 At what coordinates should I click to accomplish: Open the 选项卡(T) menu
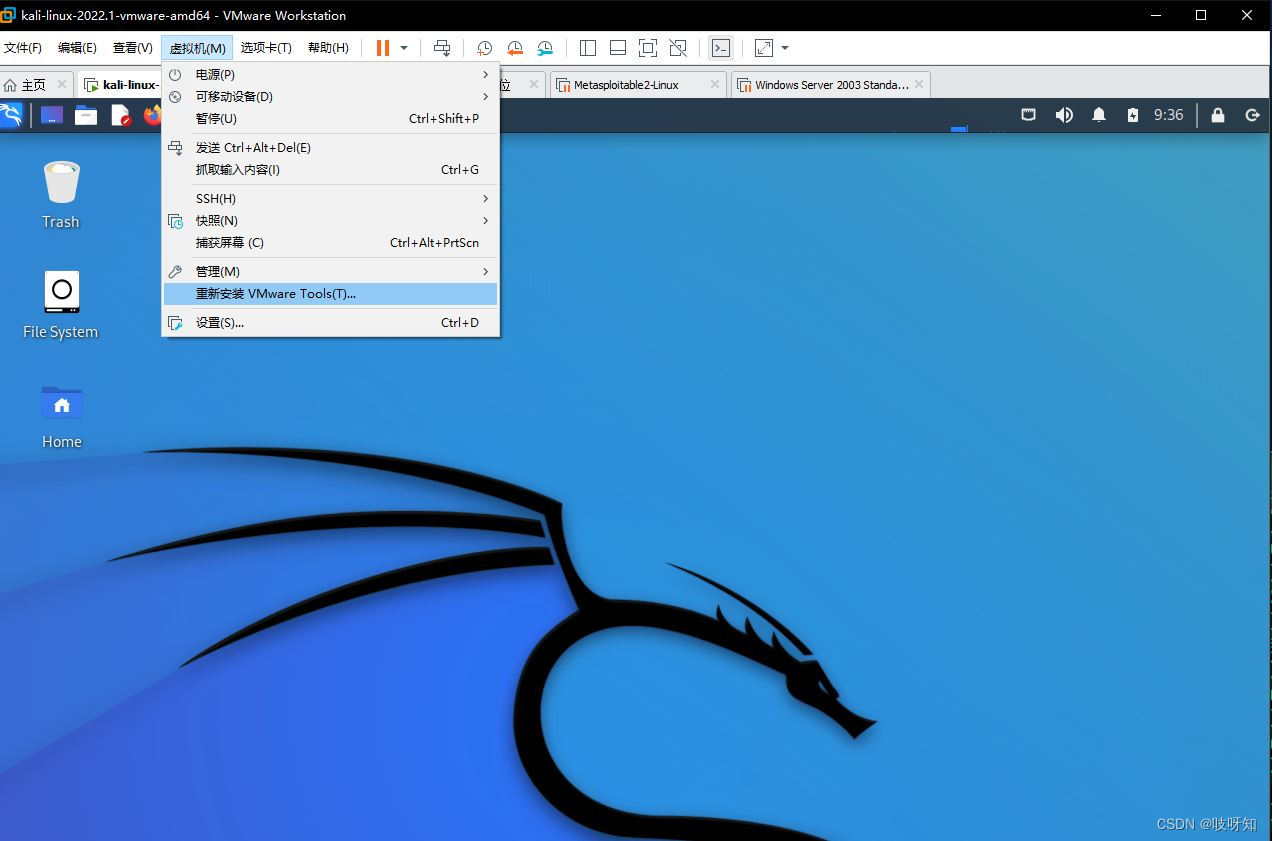(266, 48)
